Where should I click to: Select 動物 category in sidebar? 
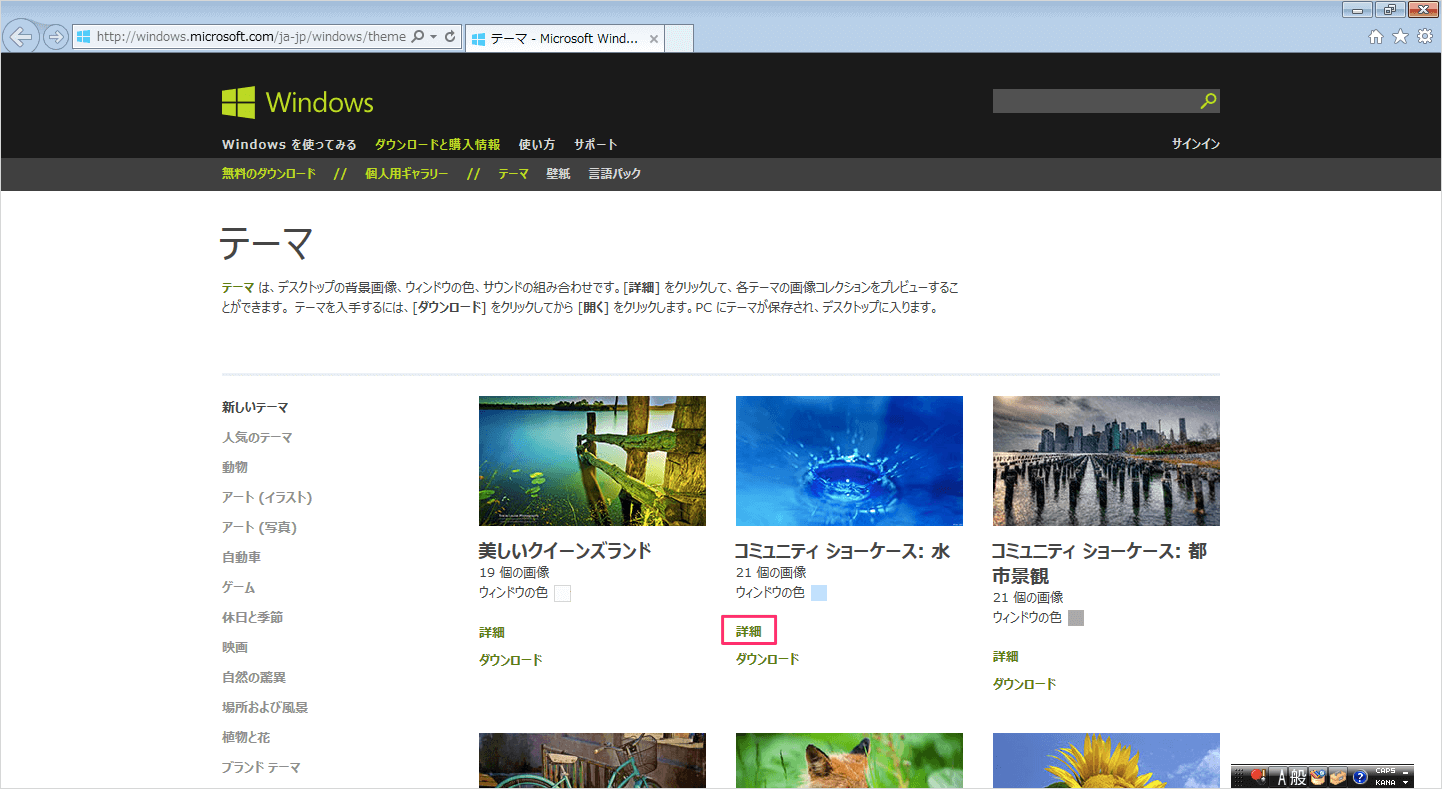click(235, 468)
